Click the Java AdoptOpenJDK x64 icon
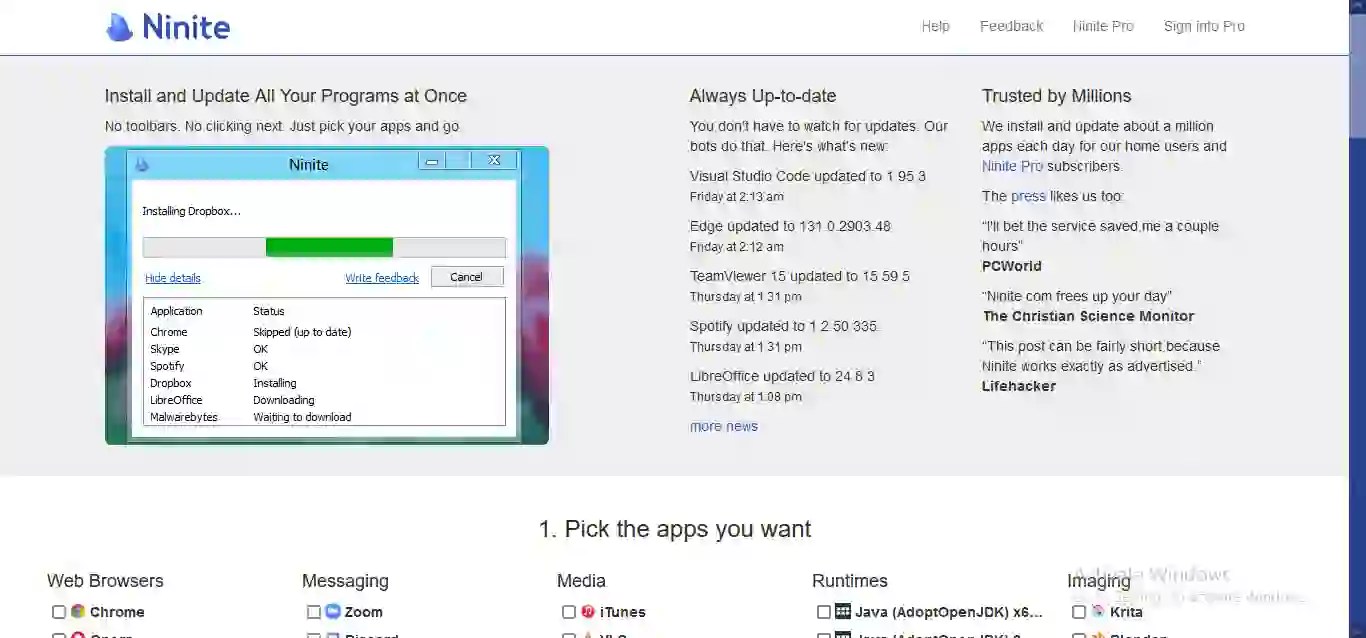Screen dimensions: 1366x638 pos(843,611)
